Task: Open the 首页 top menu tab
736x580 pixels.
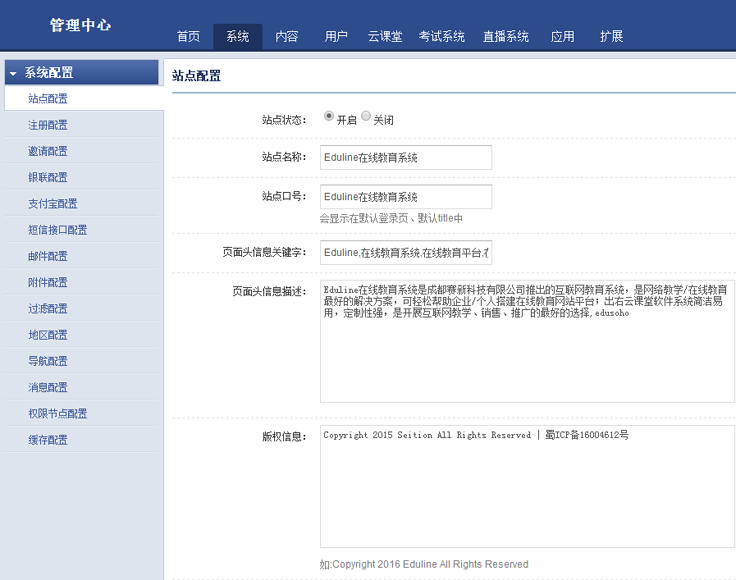Action: [188, 37]
